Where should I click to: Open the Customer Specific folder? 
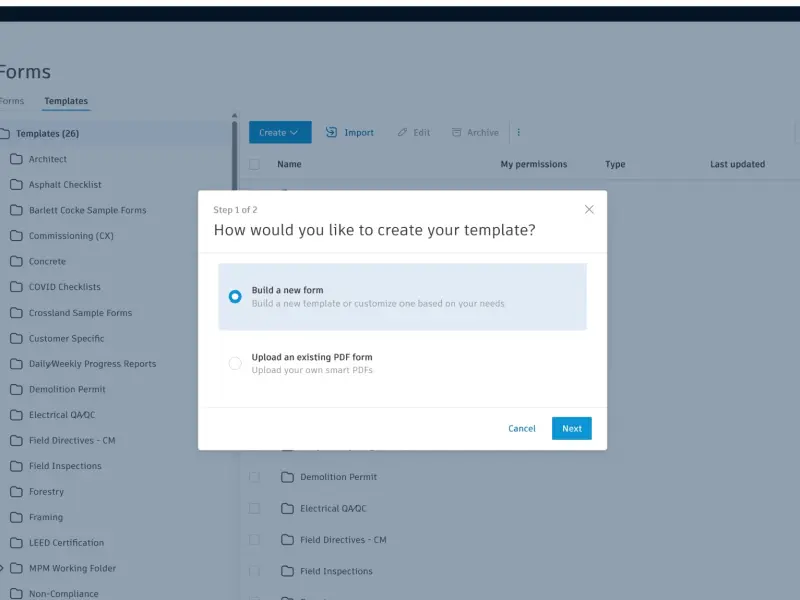point(66,338)
